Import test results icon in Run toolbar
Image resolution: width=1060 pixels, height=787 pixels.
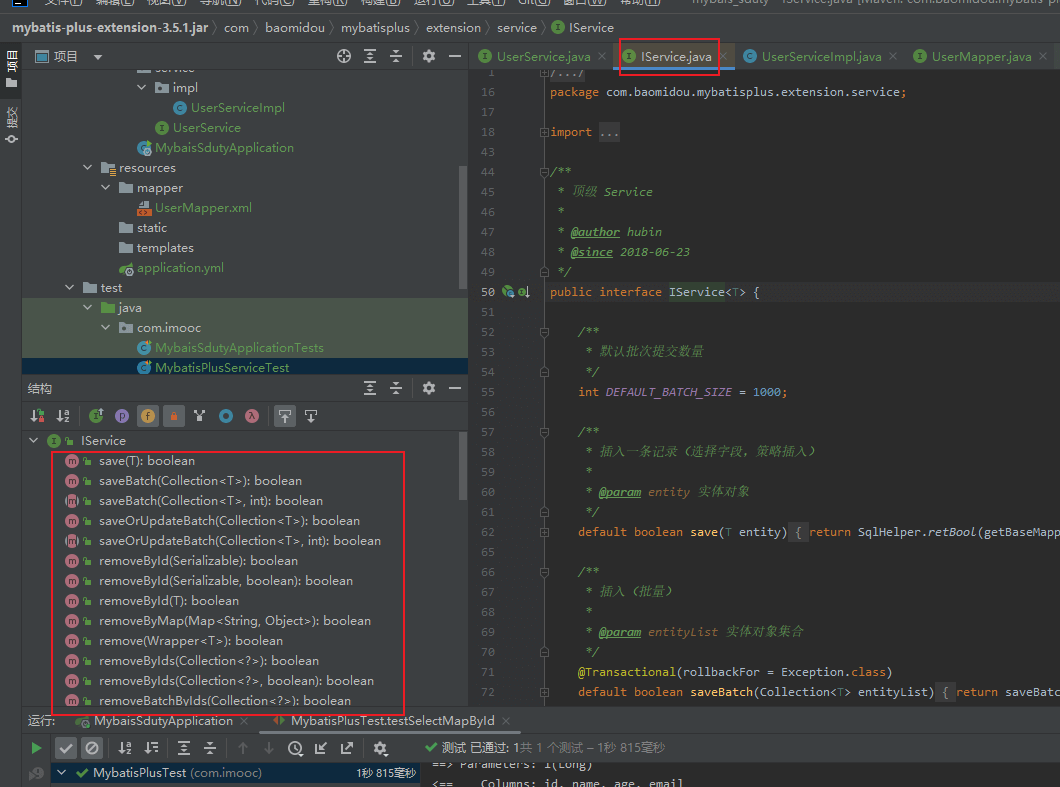coord(321,748)
